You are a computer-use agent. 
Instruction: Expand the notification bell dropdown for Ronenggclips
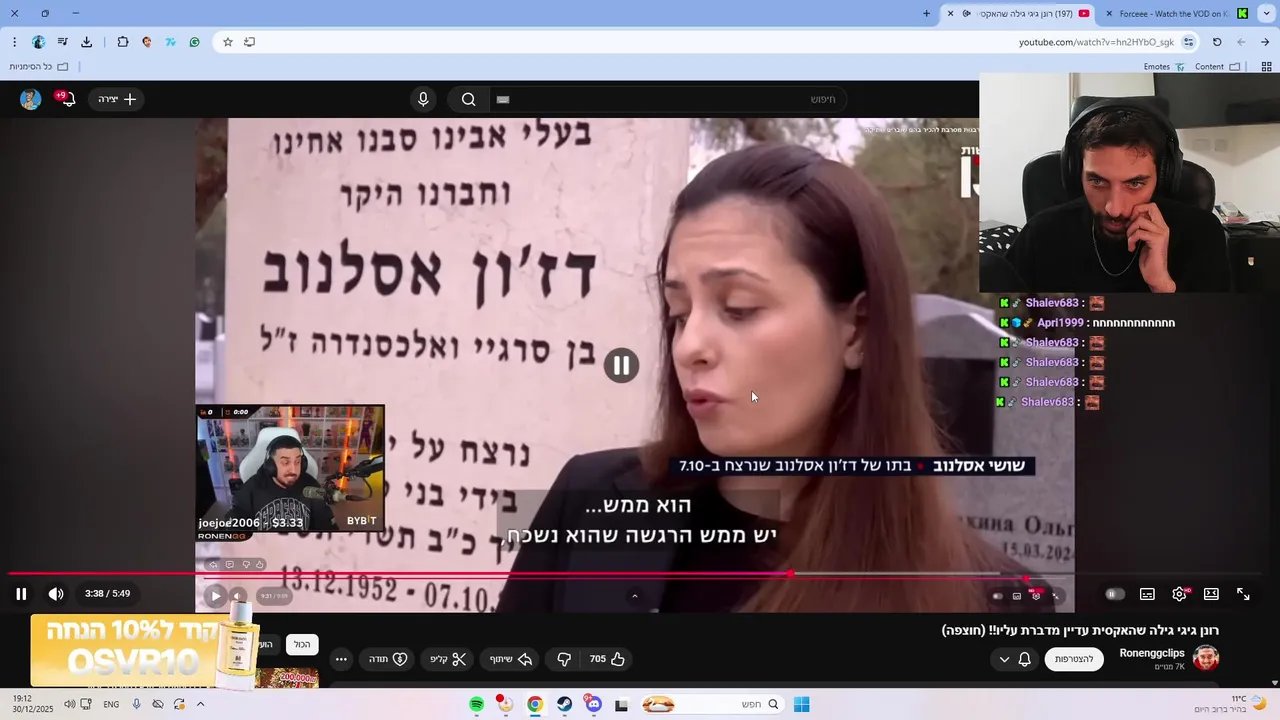1015,659
